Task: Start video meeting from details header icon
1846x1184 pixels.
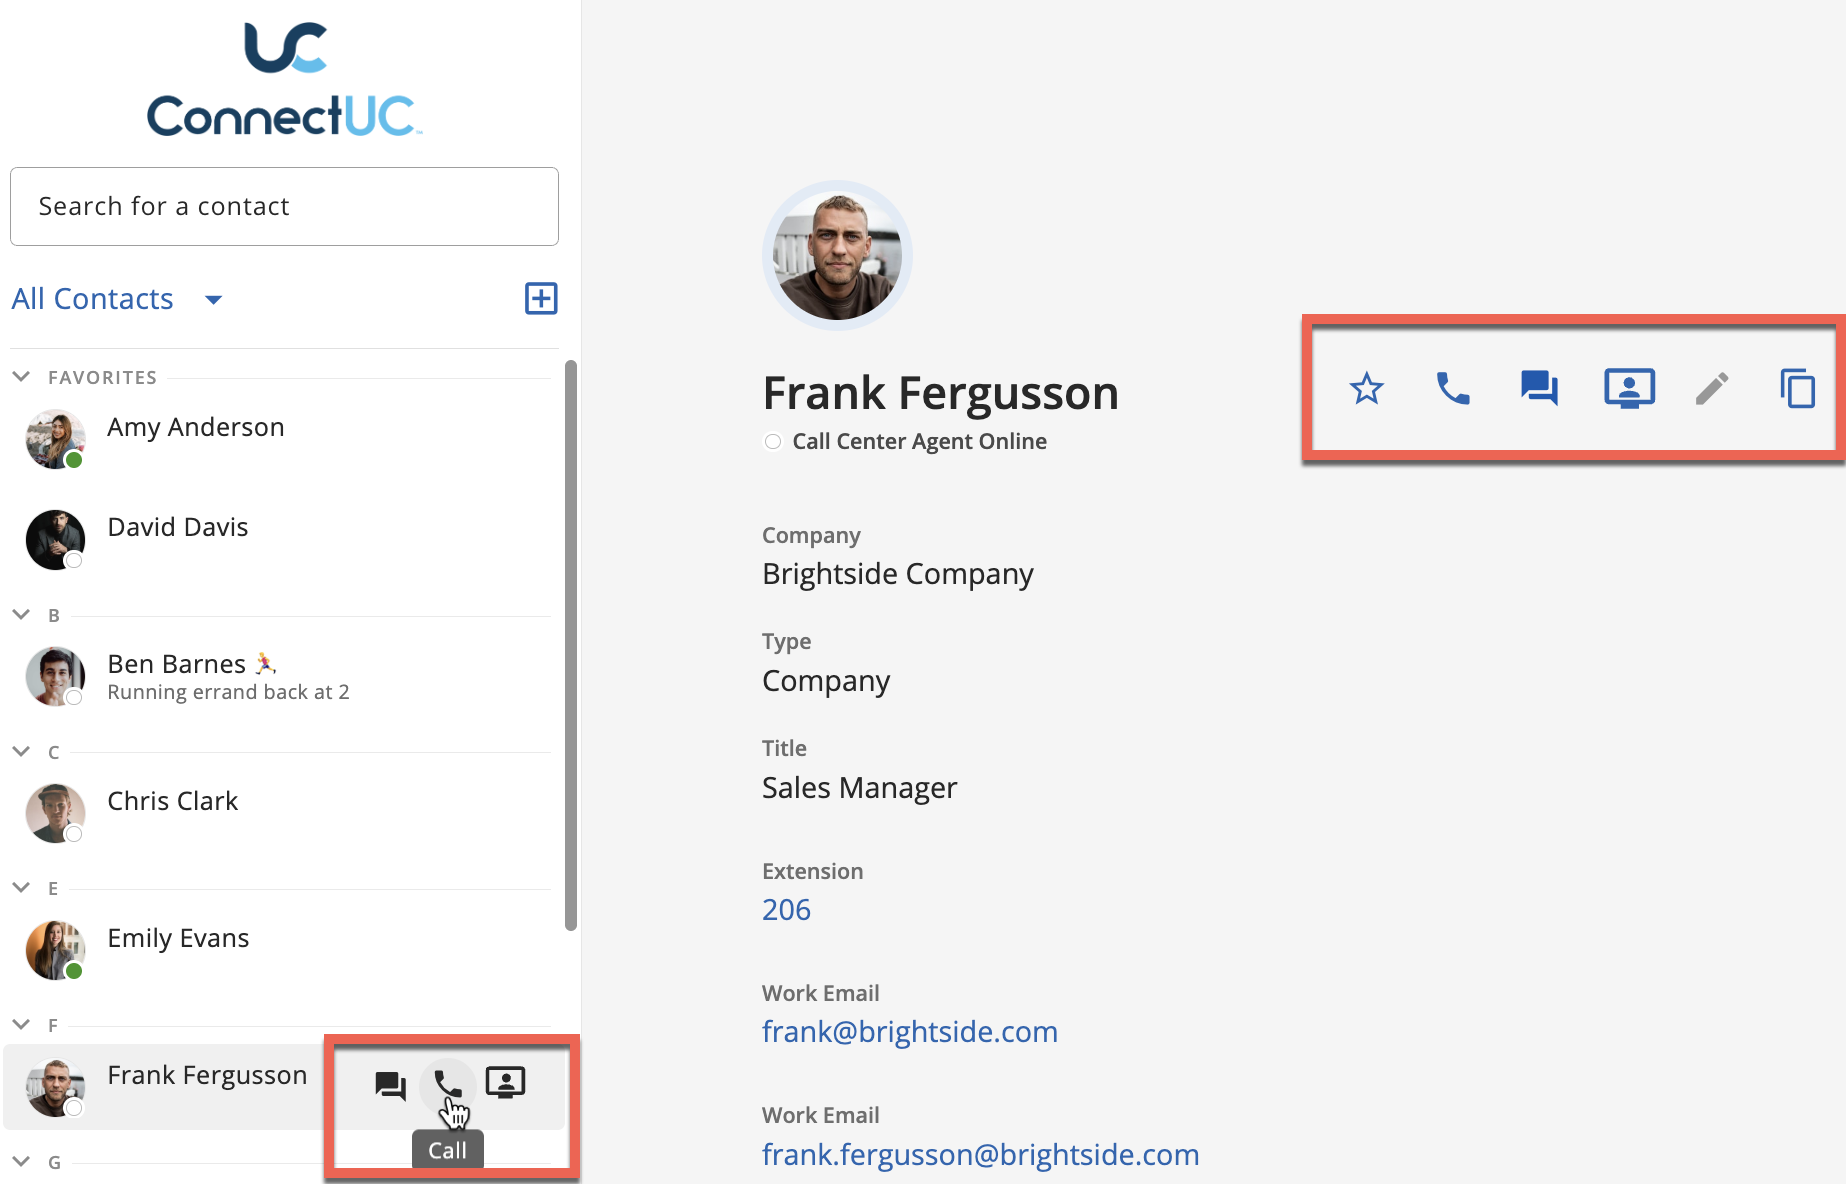Action: 1628,388
